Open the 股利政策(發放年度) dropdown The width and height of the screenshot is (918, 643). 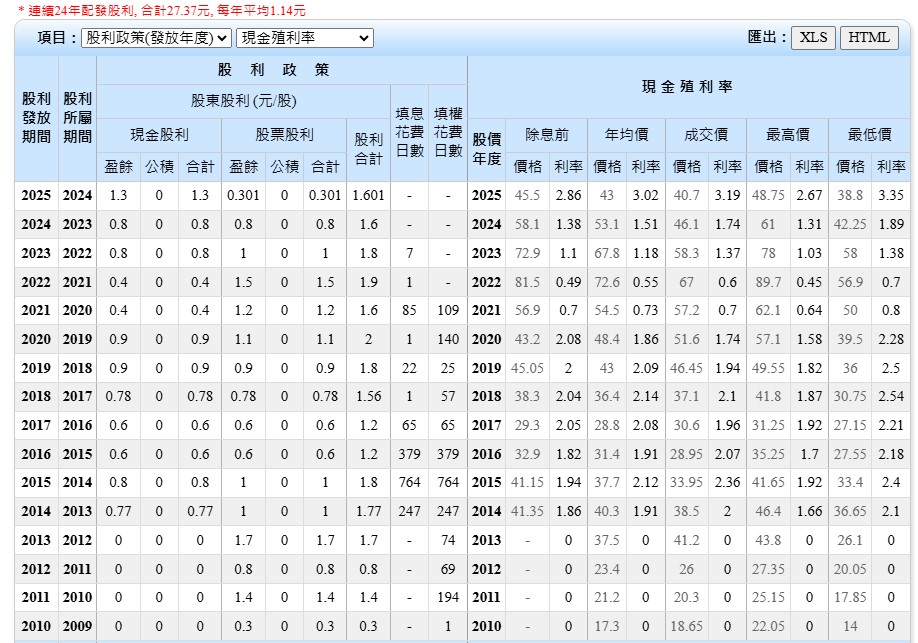(x=156, y=38)
